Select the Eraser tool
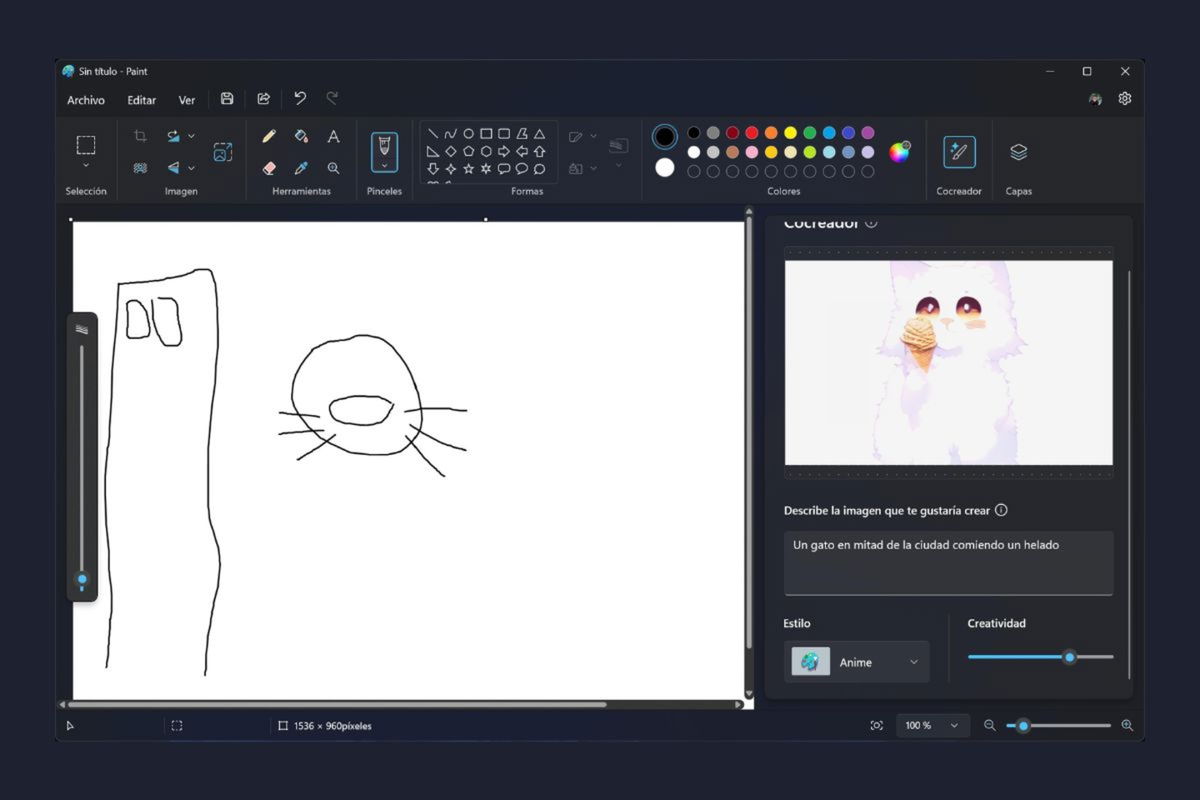1200x800 pixels. (268, 167)
